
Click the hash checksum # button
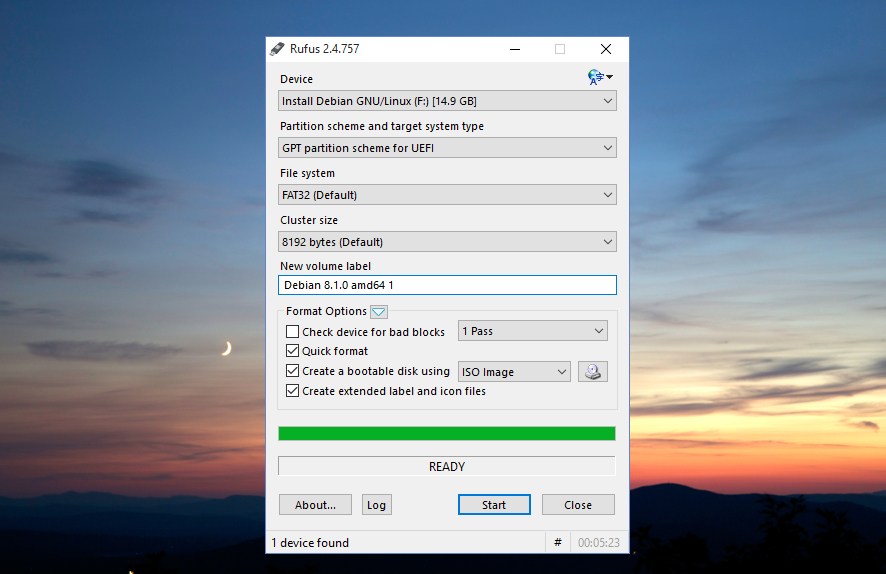pos(558,542)
